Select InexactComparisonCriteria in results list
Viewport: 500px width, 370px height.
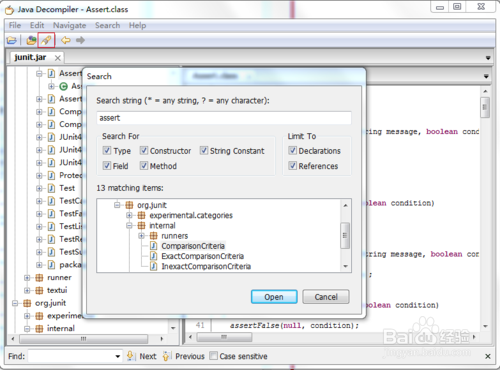(x=206, y=266)
